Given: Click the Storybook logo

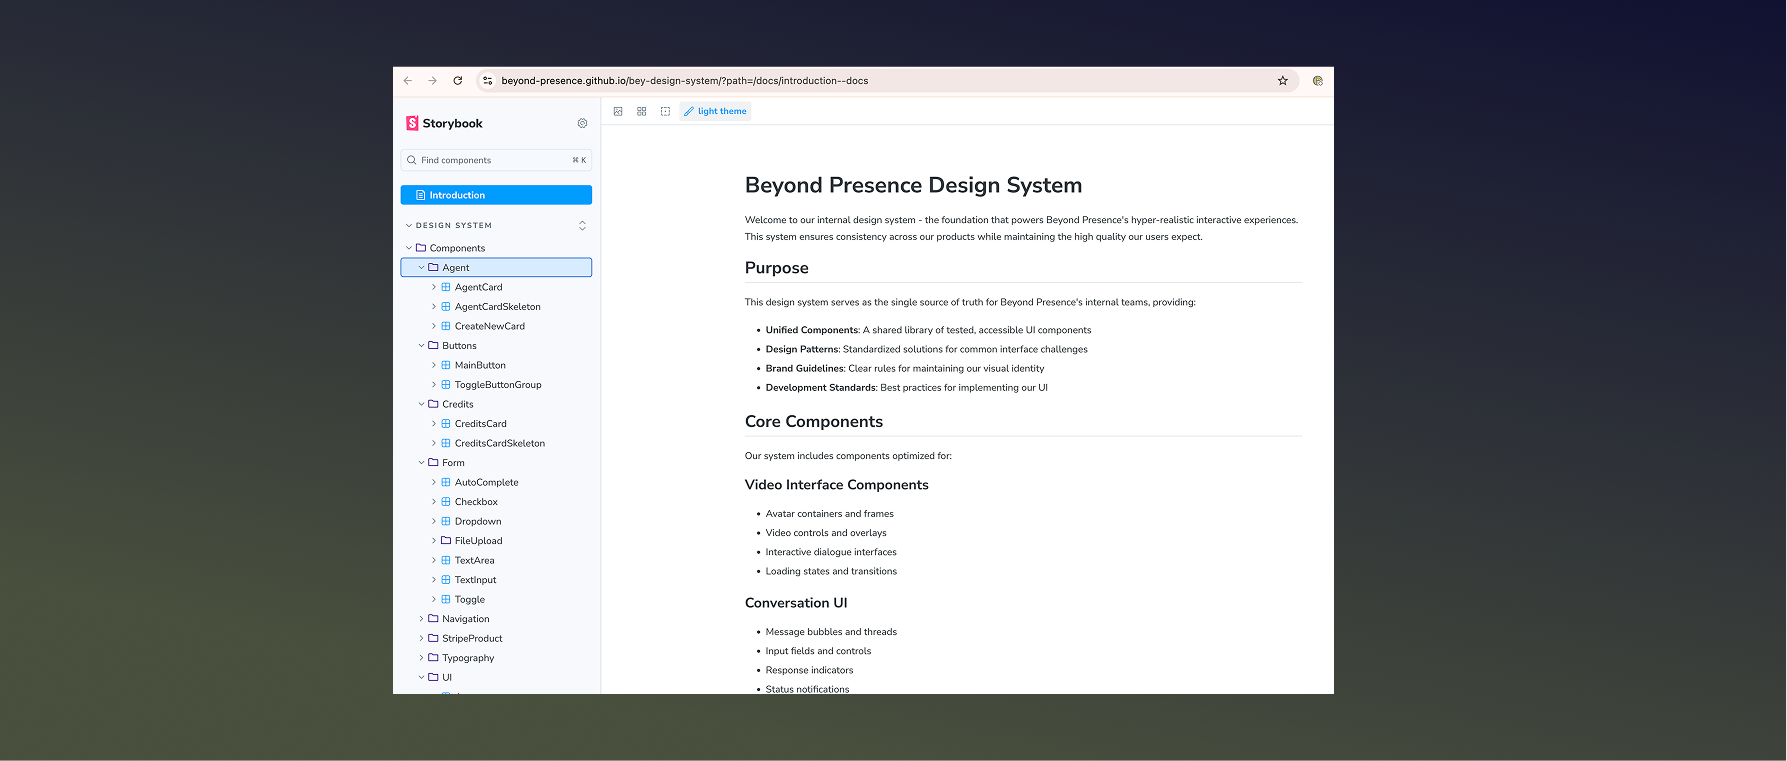Looking at the screenshot, I should pos(444,123).
